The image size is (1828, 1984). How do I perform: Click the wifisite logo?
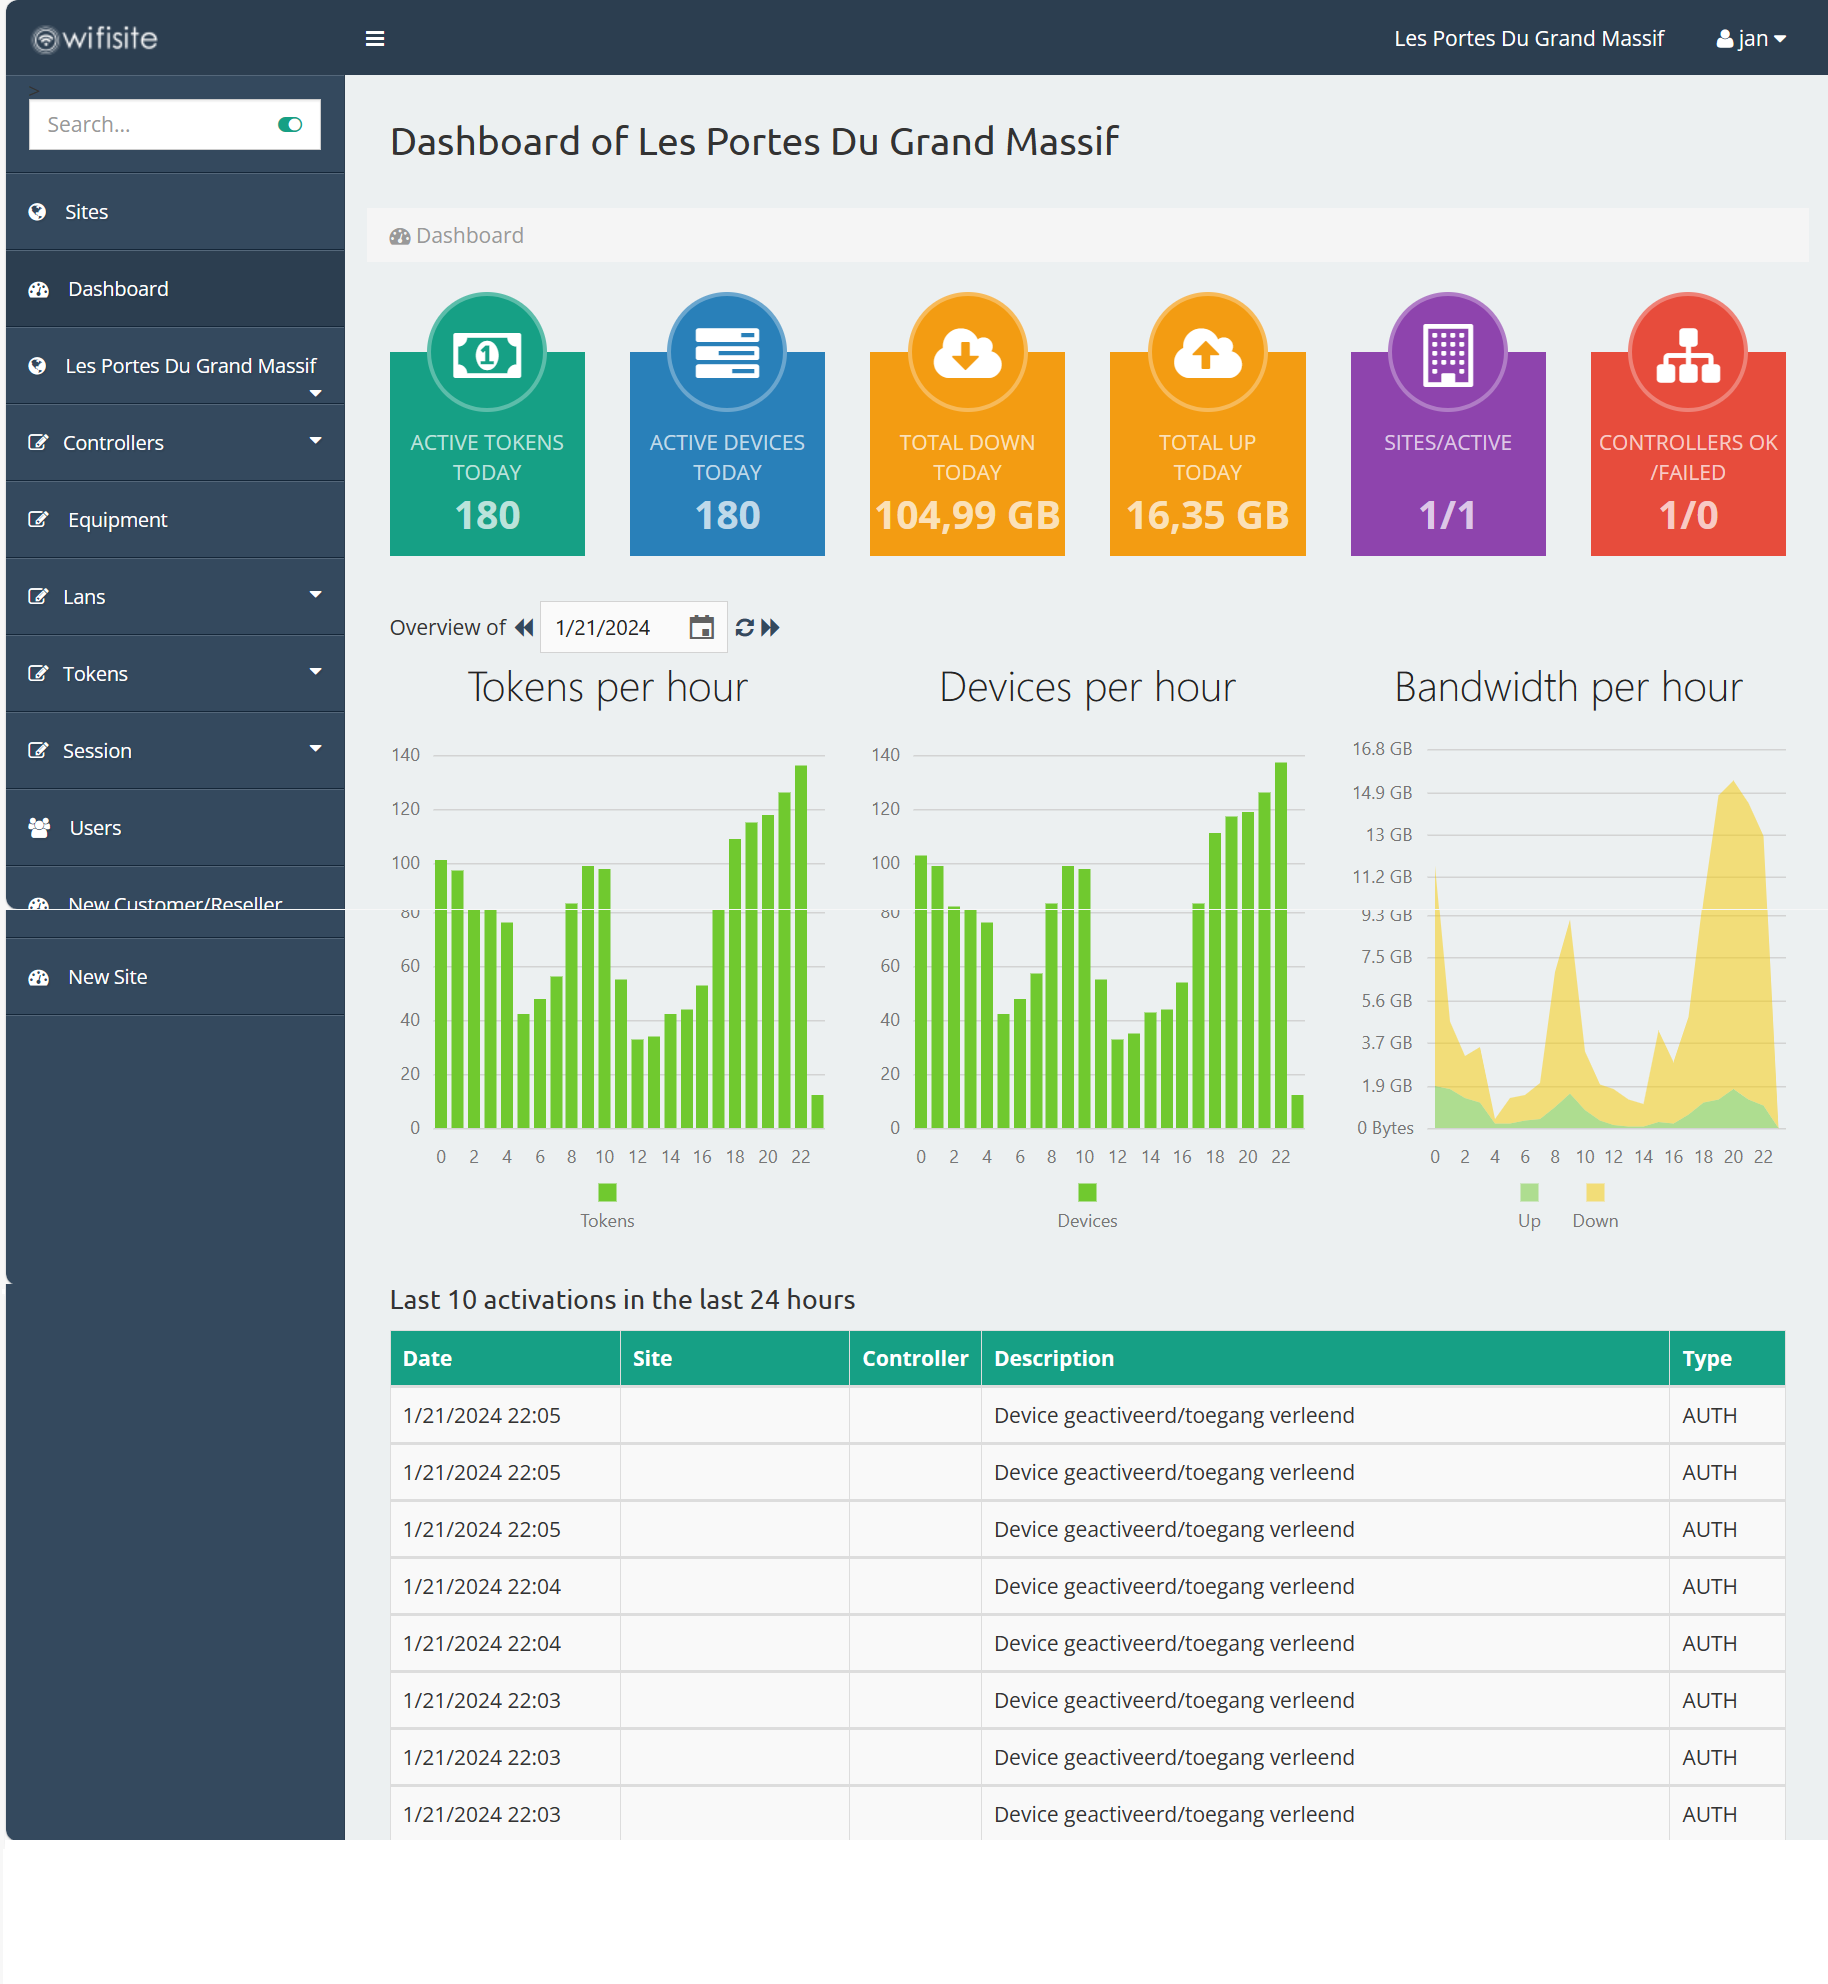(95, 38)
